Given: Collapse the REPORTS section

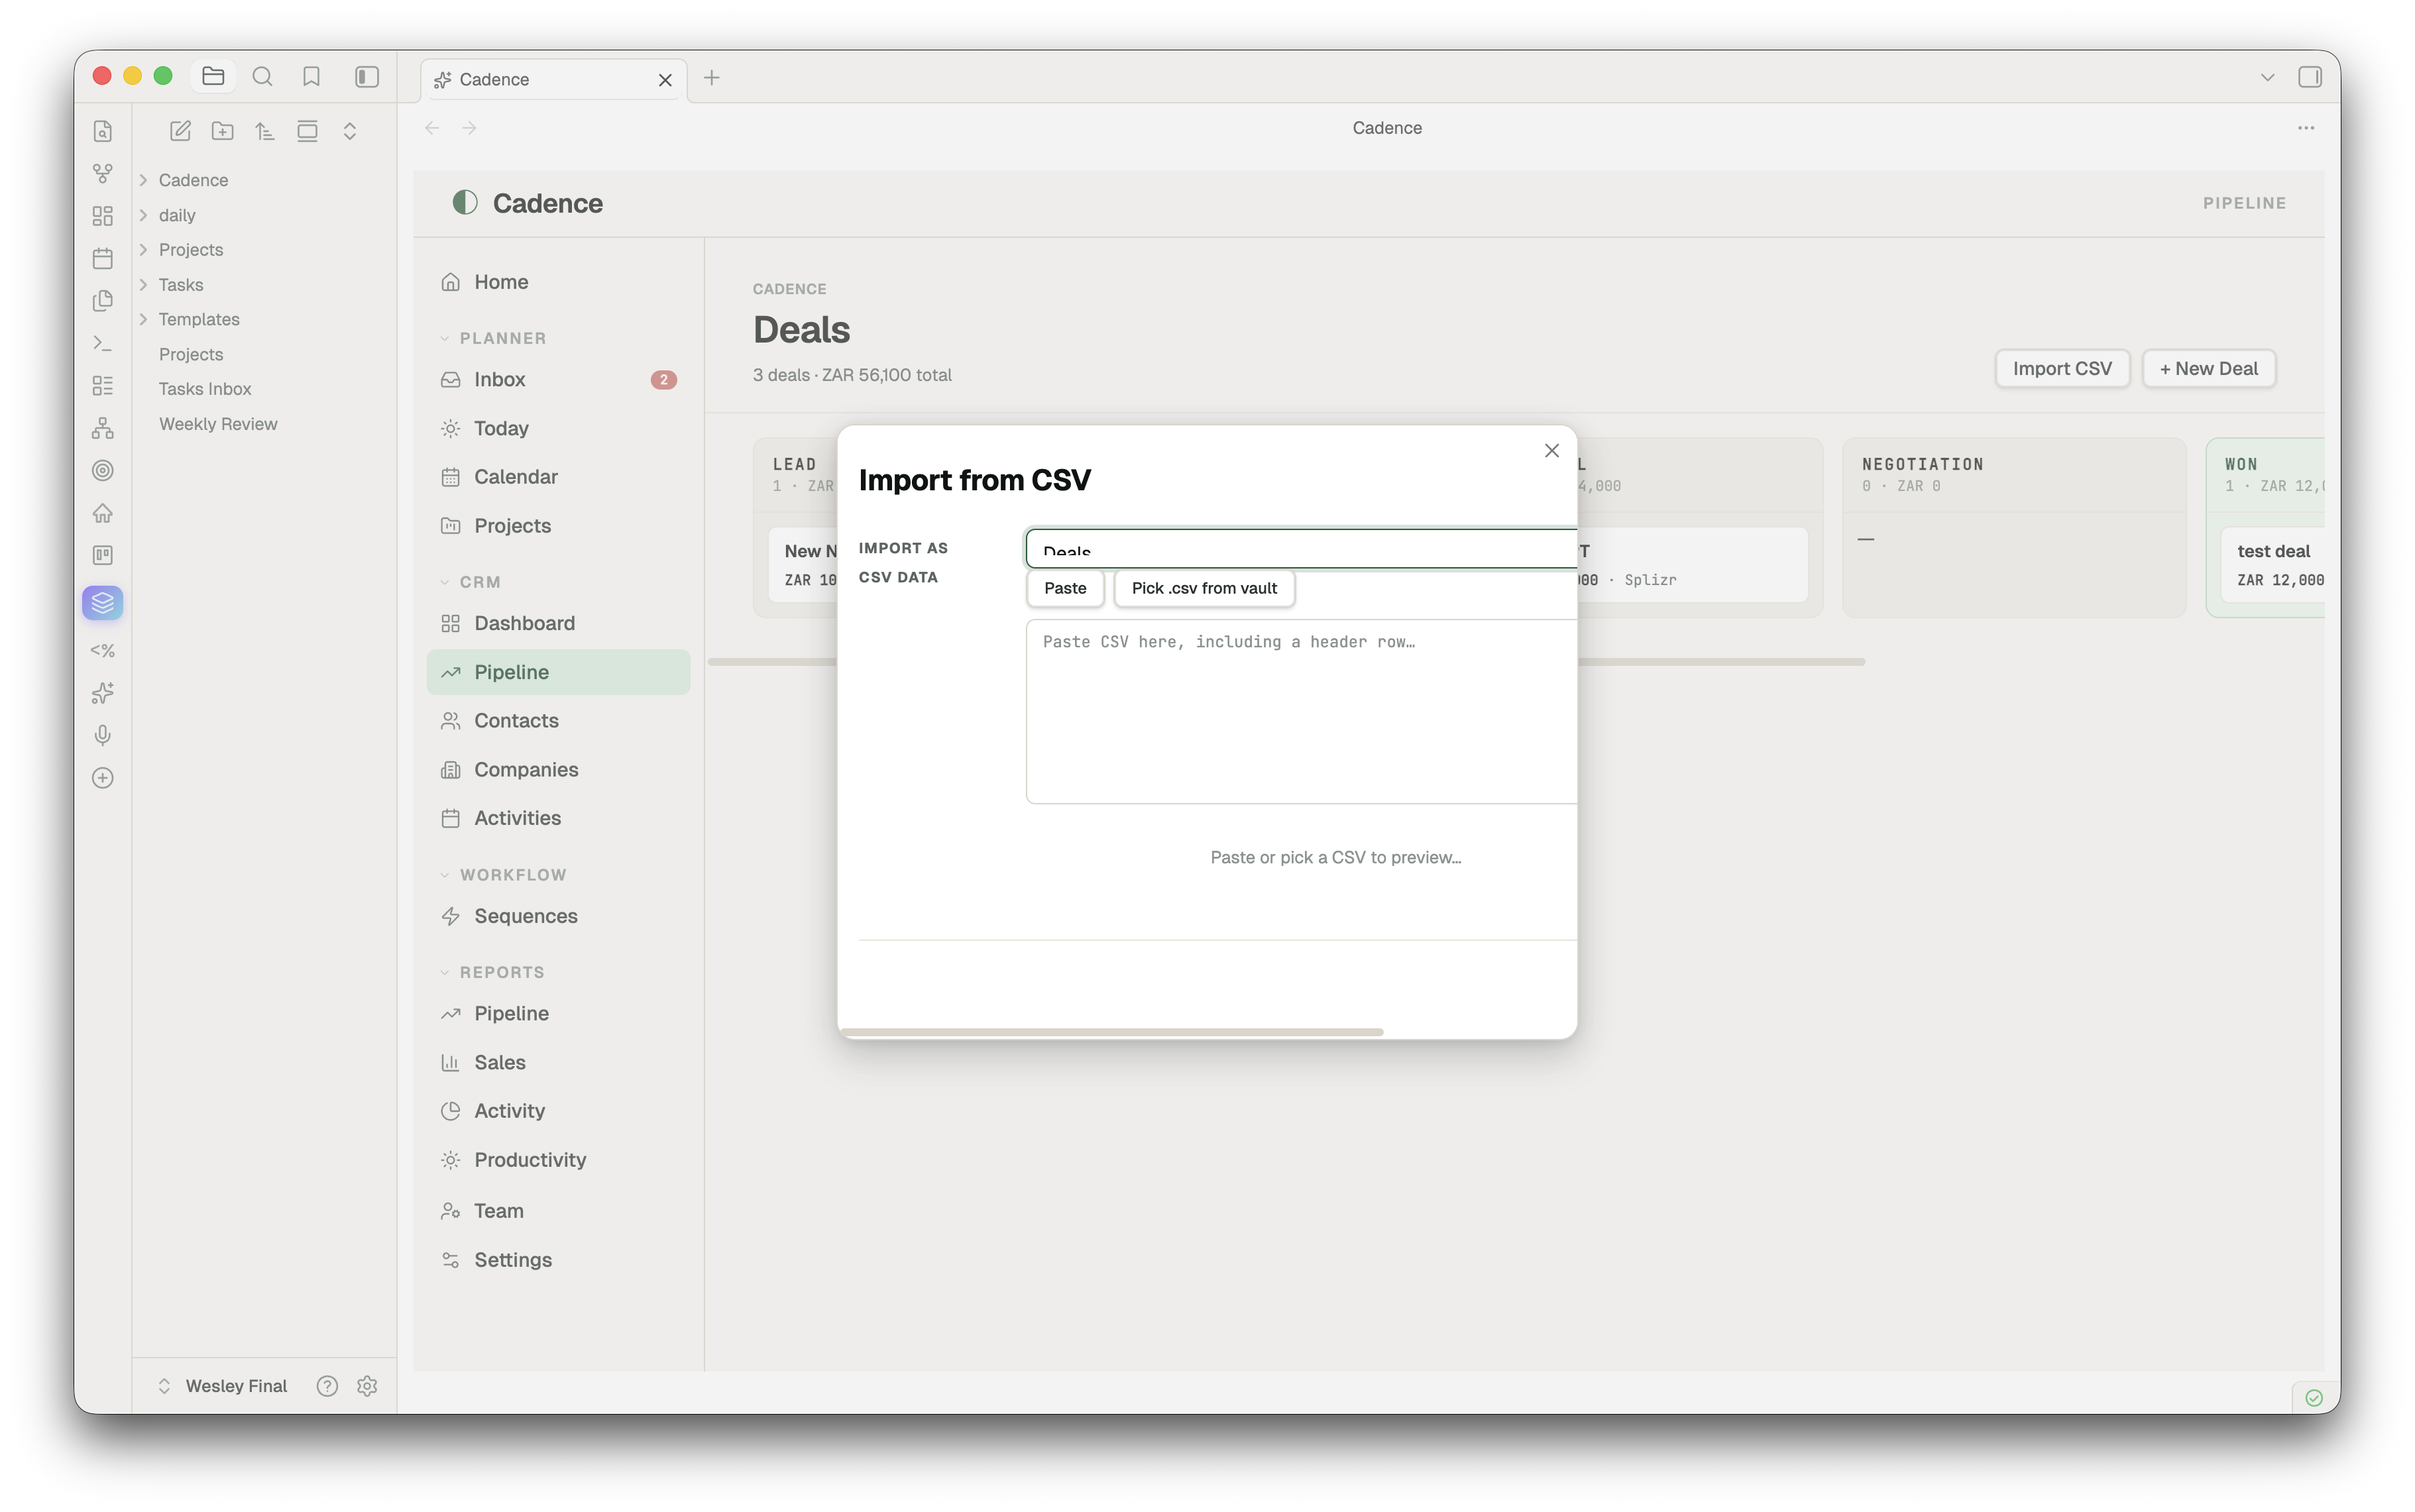Looking at the screenshot, I should [x=492, y=972].
